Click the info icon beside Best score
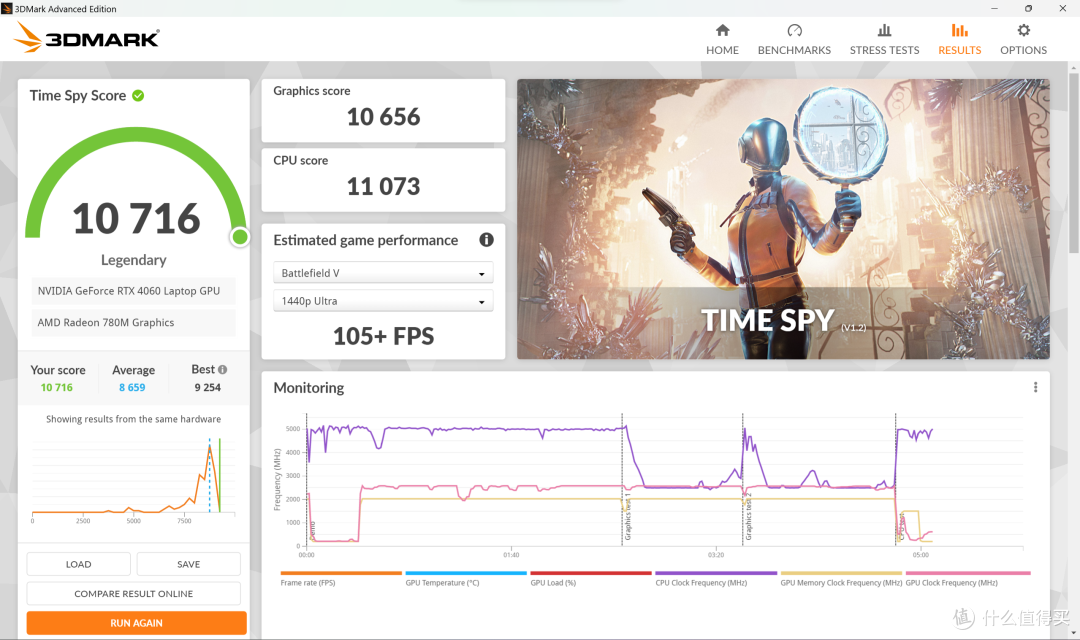Image resolution: width=1080 pixels, height=640 pixels. click(x=222, y=370)
